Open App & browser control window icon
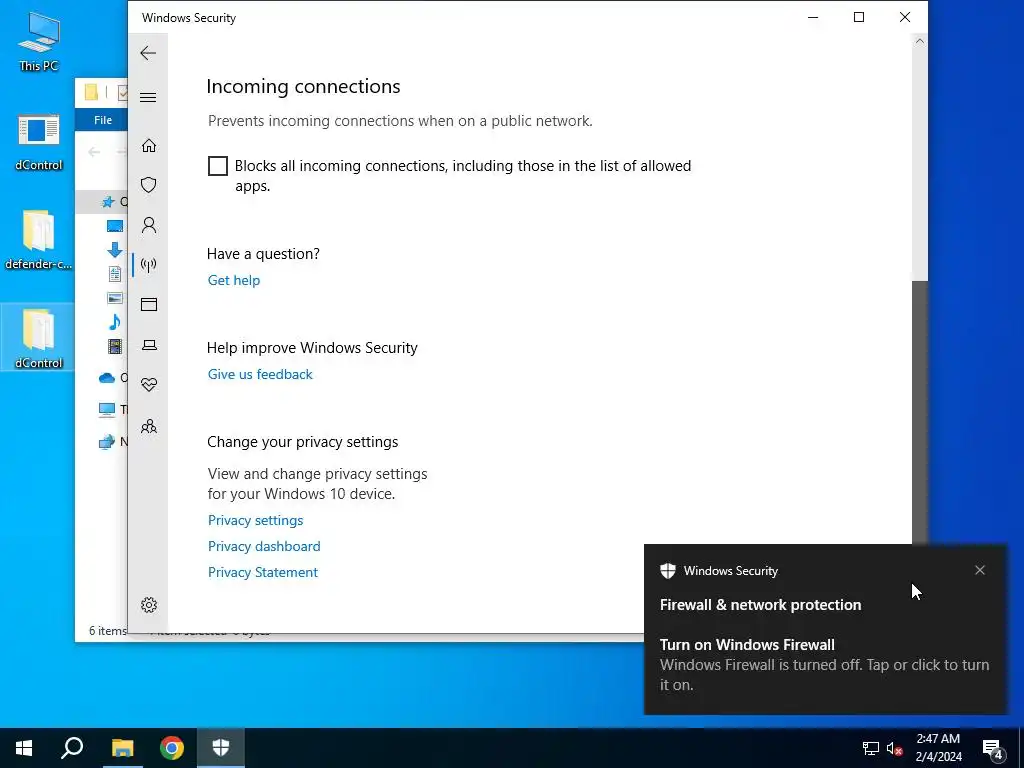The height and width of the screenshot is (768, 1024). coord(149,304)
